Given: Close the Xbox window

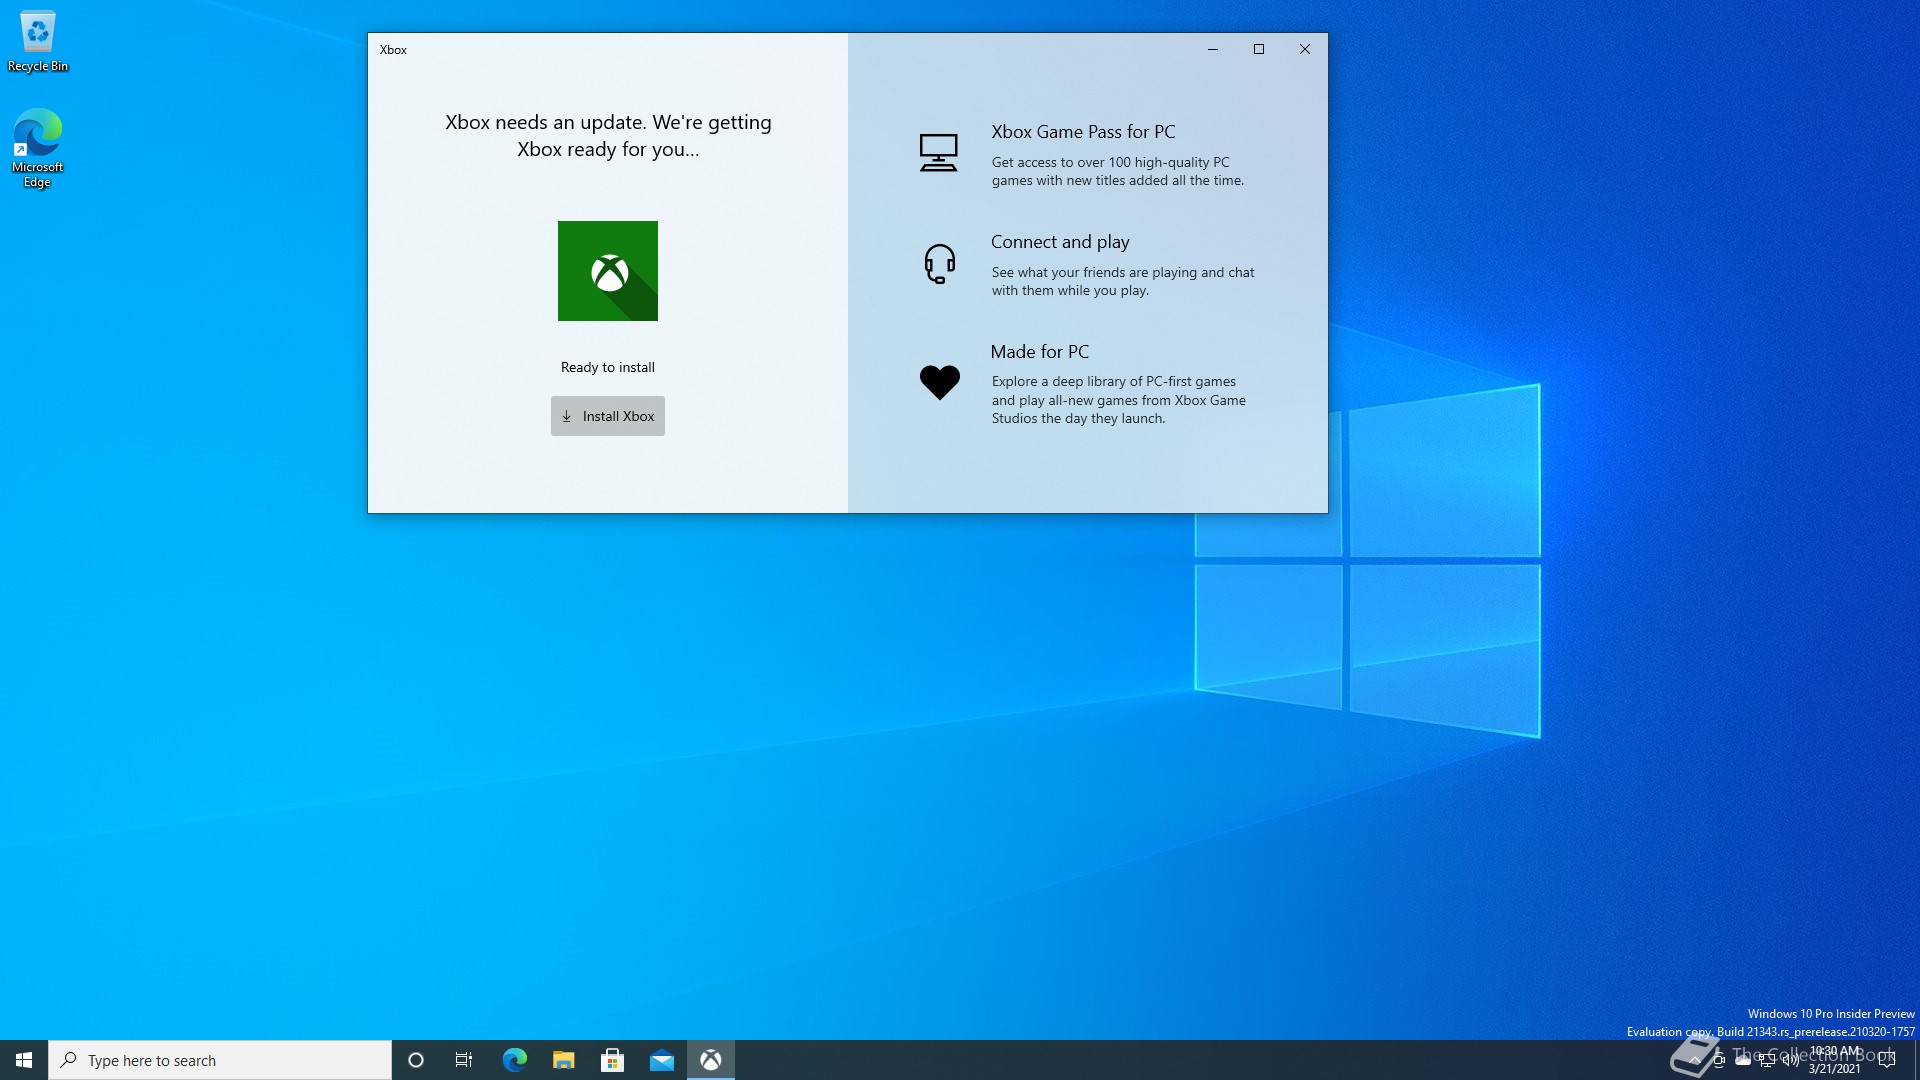Looking at the screenshot, I should [x=1305, y=49].
